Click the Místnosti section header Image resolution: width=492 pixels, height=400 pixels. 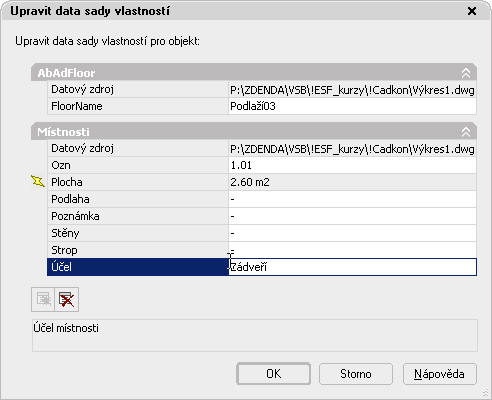tap(254, 131)
